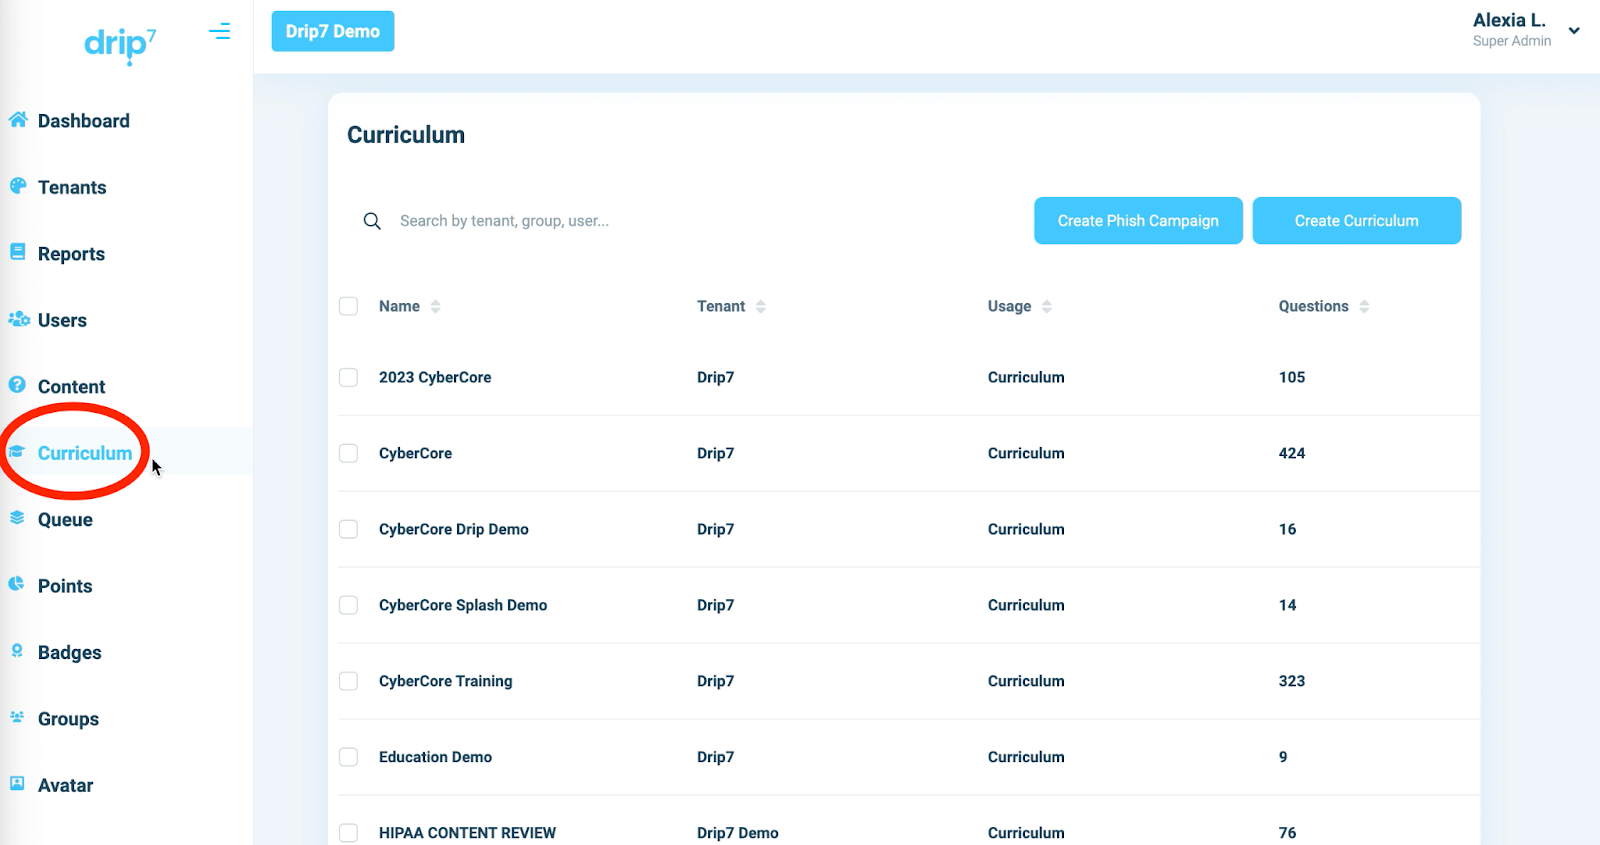Check the CyberCore Splash Demo checkbox

349,605
